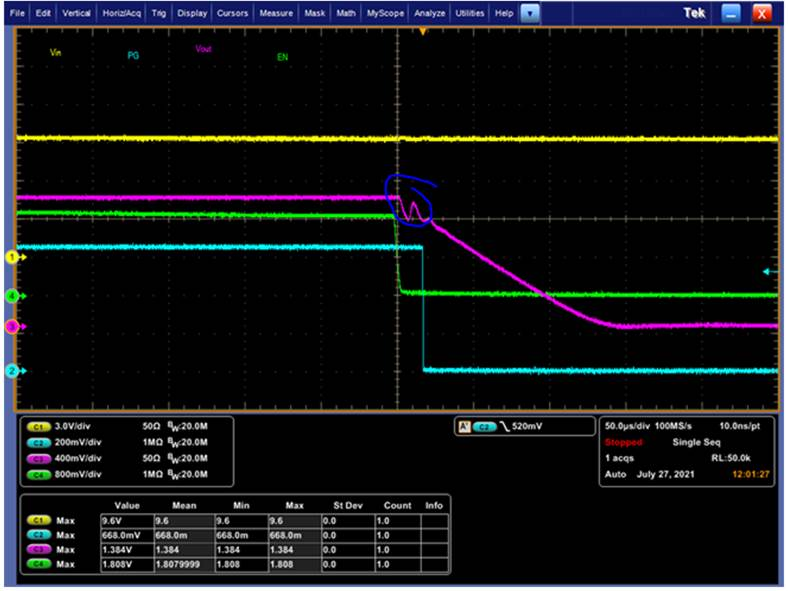This screenshot has width=788, height=591.
Task: Click the C1 Max measurement badge
Action: pyautogui.click(x=37, y=521)
